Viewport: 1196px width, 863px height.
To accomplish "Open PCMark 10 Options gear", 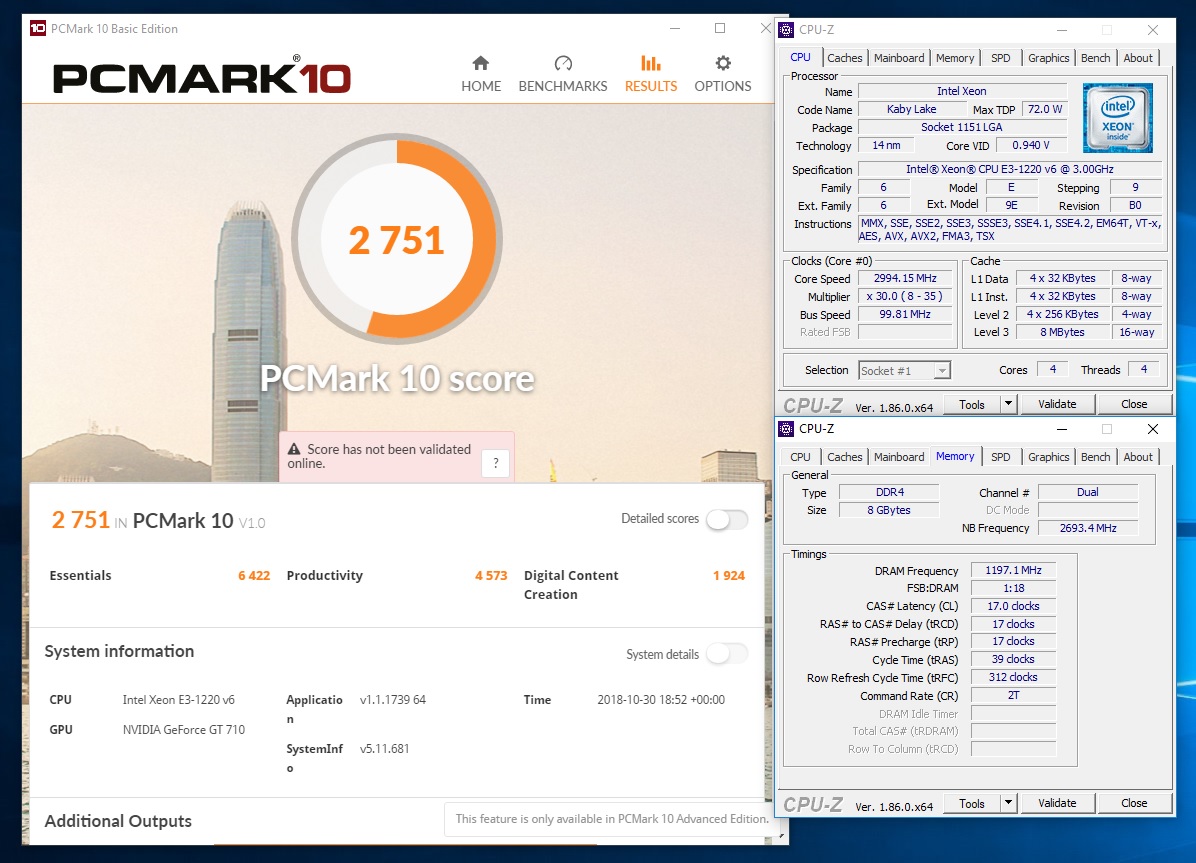I will click(722, 74).
